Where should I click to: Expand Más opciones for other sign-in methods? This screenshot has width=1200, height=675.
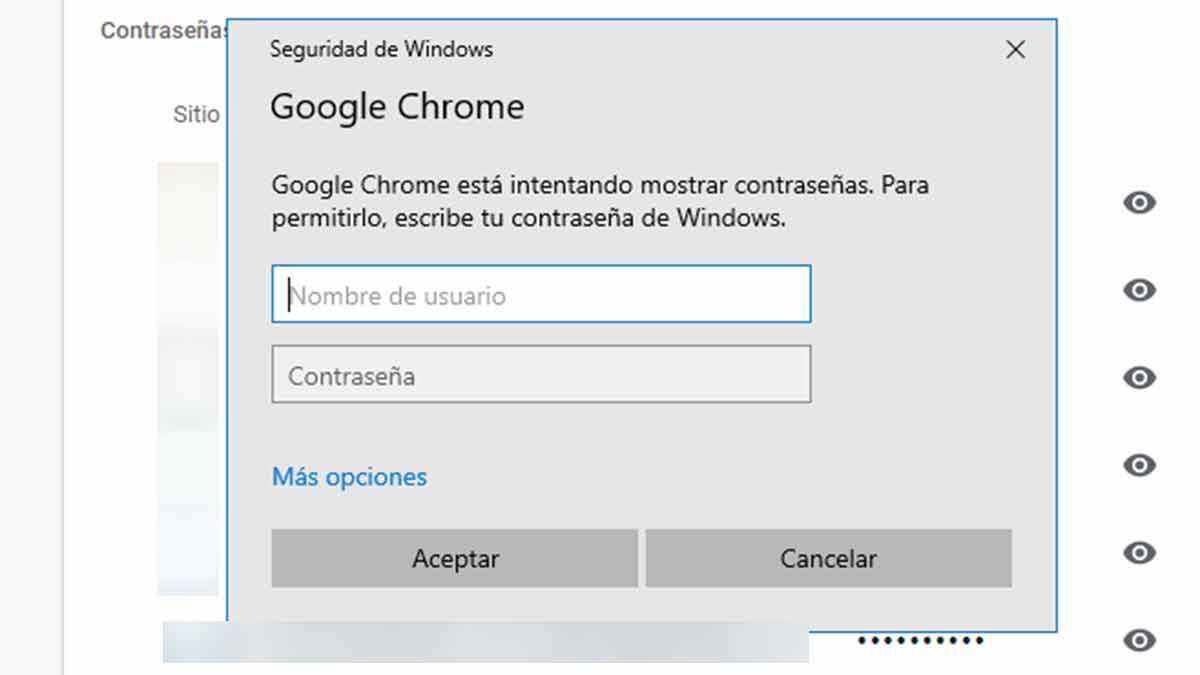348,477
